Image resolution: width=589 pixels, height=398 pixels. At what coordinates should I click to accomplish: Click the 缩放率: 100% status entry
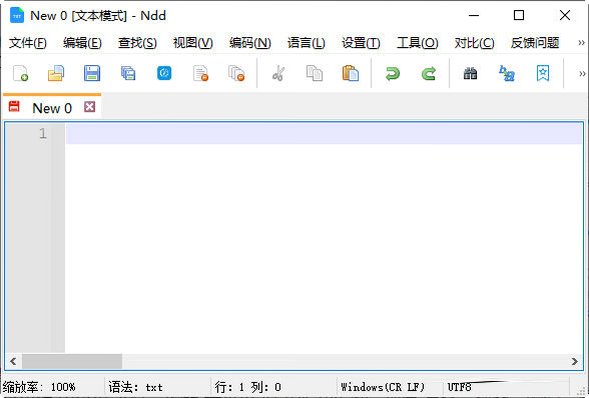click(x=39, y=387)
